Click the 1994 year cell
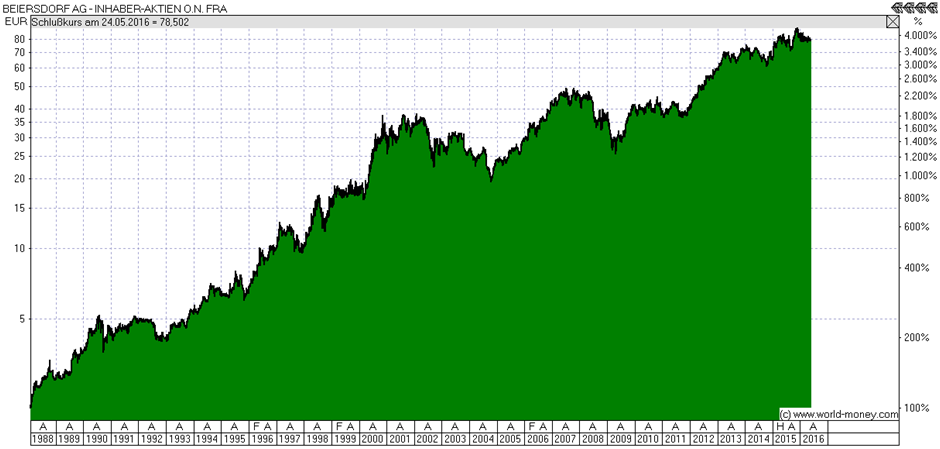Image resolution: width=940 pixels, height=449 pixels. 207,439
